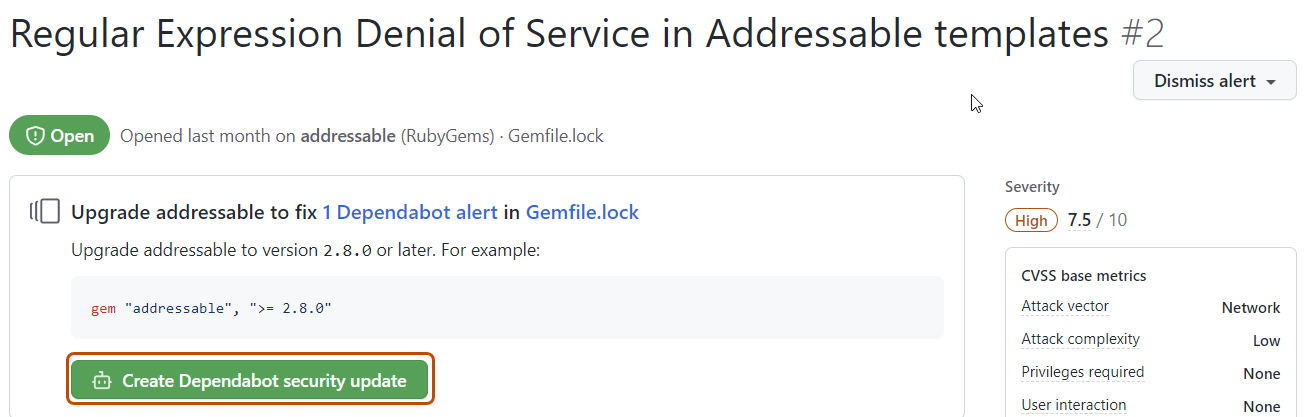This screenshot has height=417, width=1306.
Task: Click Gemfile.lock in the Opened last month line
Action: 555,136
